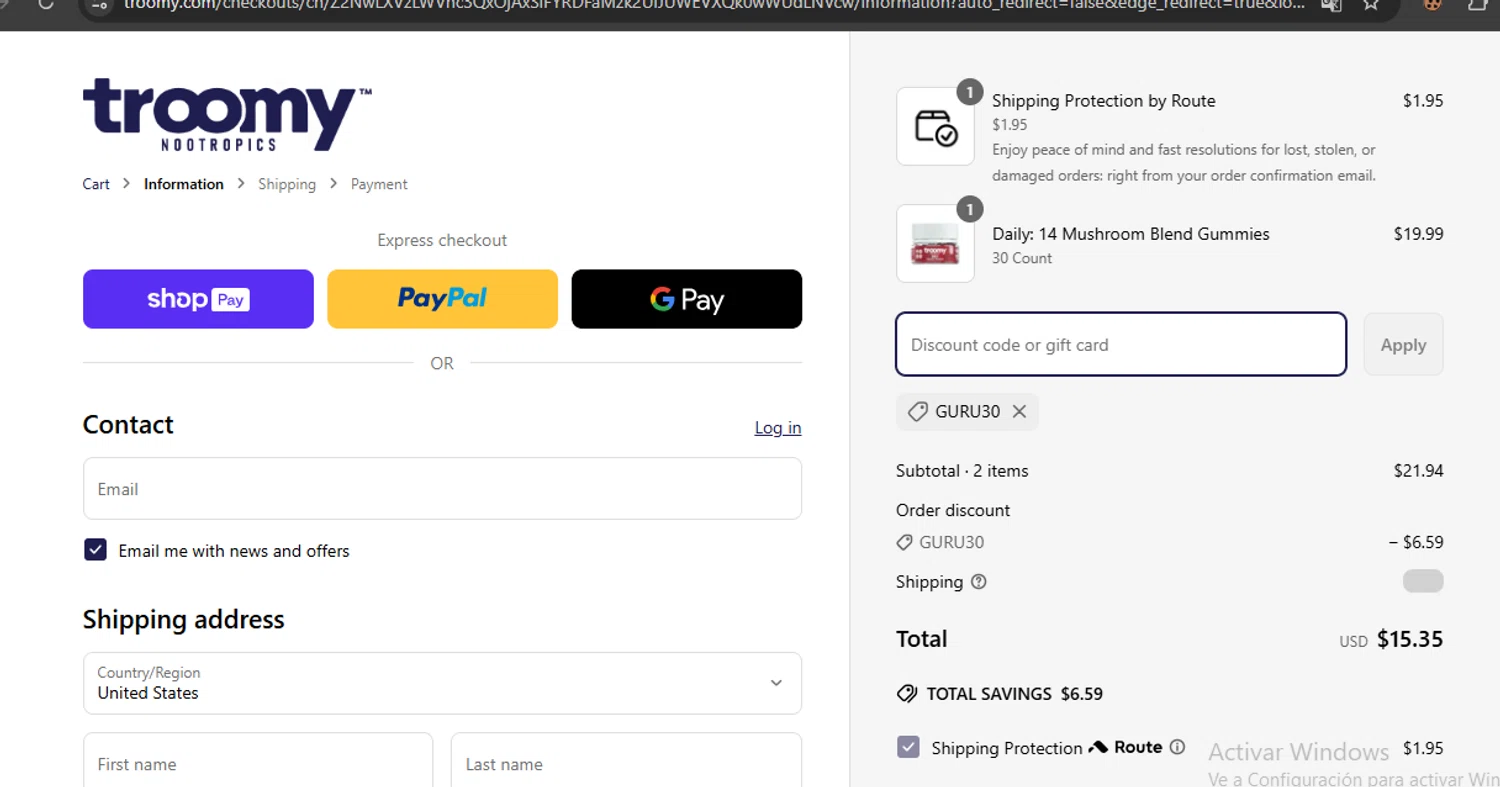Viewport: 1500px width, 787px height.
Task: Uncheck Email me with news and offers
Action: [x=95, y=550]
